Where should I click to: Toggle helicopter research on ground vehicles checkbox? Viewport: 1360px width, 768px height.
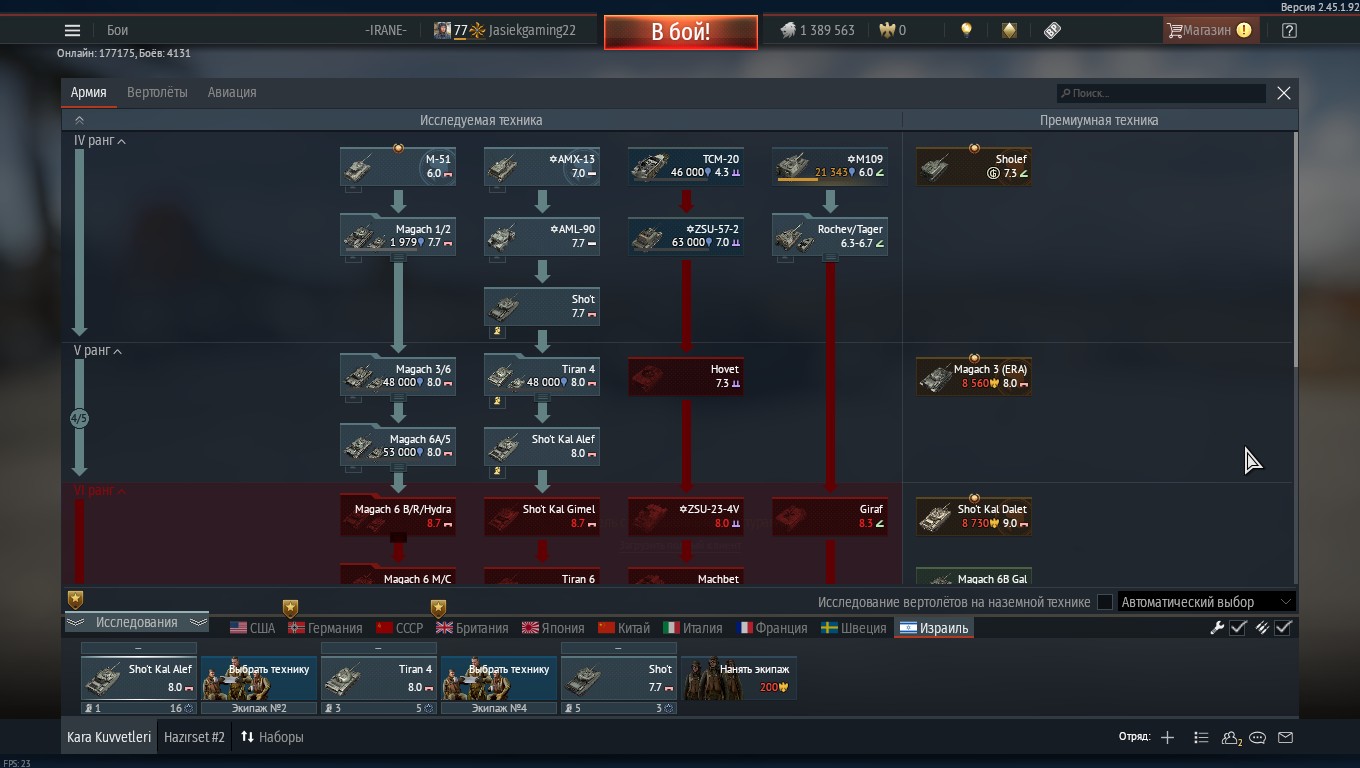[1105, 602]
